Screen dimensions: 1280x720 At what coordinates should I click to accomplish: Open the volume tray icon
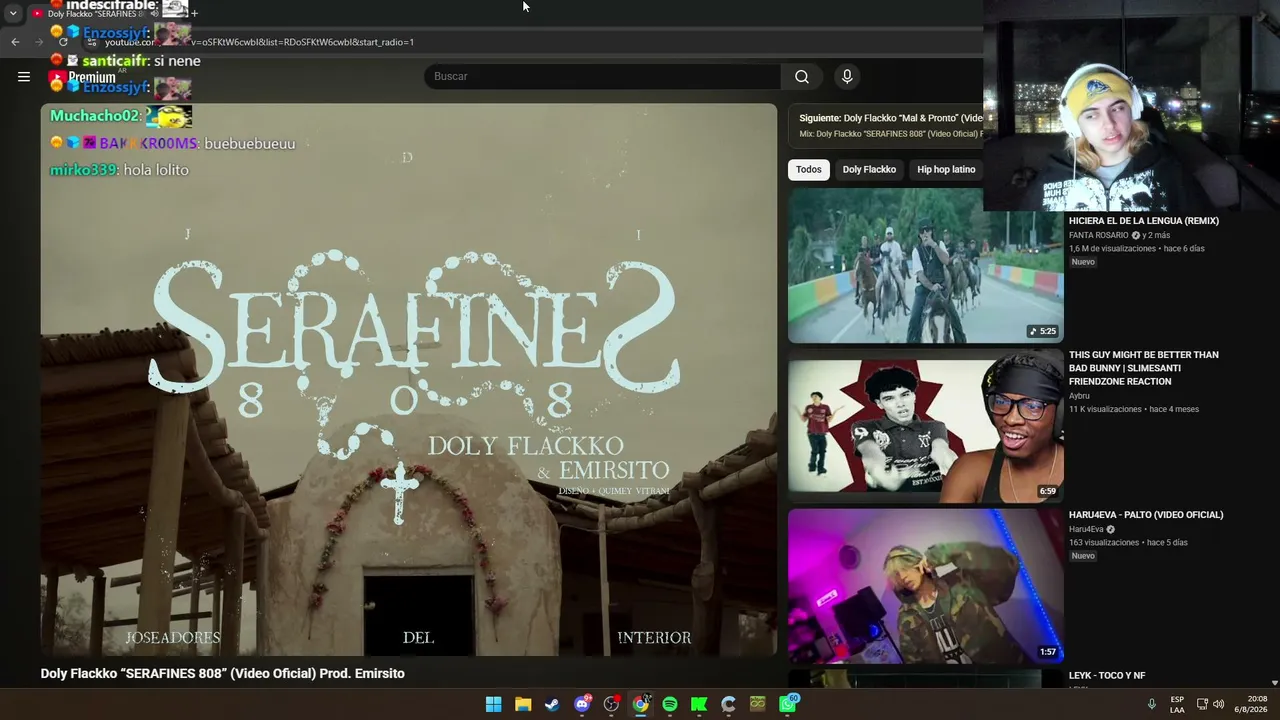pos(1218,704)
